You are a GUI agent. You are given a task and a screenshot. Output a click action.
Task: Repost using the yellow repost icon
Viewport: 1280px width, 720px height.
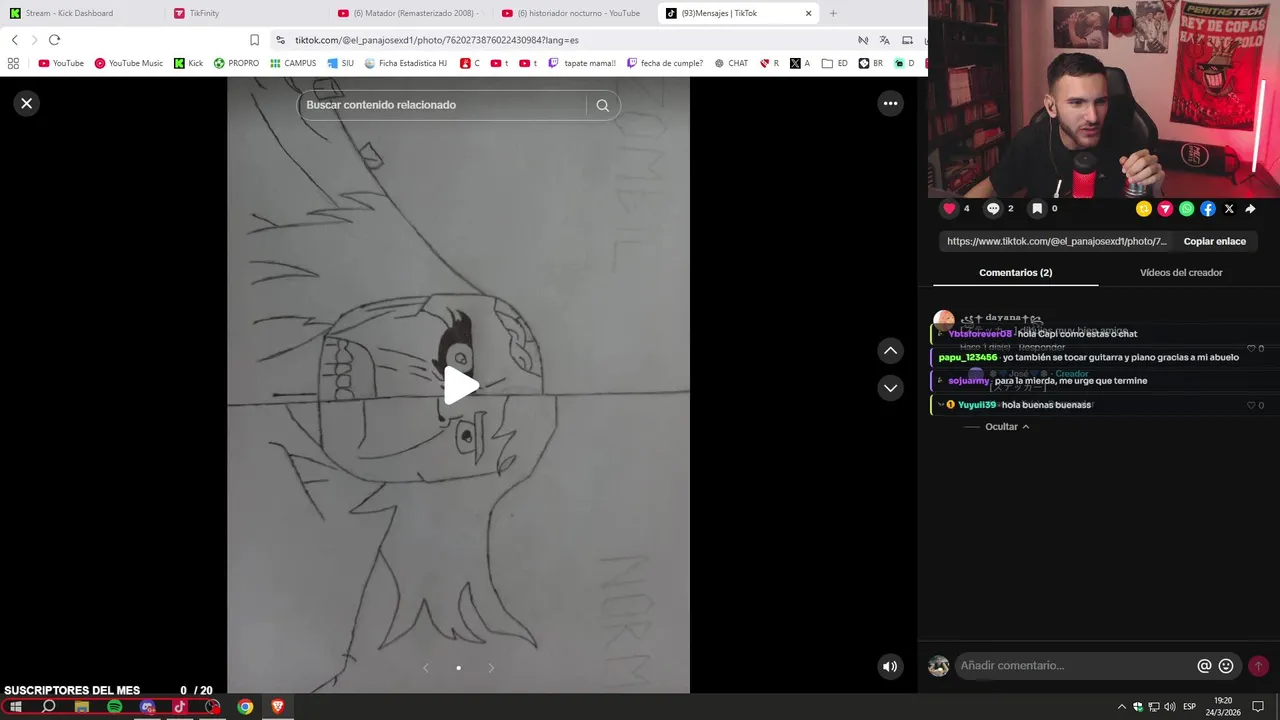coord(1144,209)
